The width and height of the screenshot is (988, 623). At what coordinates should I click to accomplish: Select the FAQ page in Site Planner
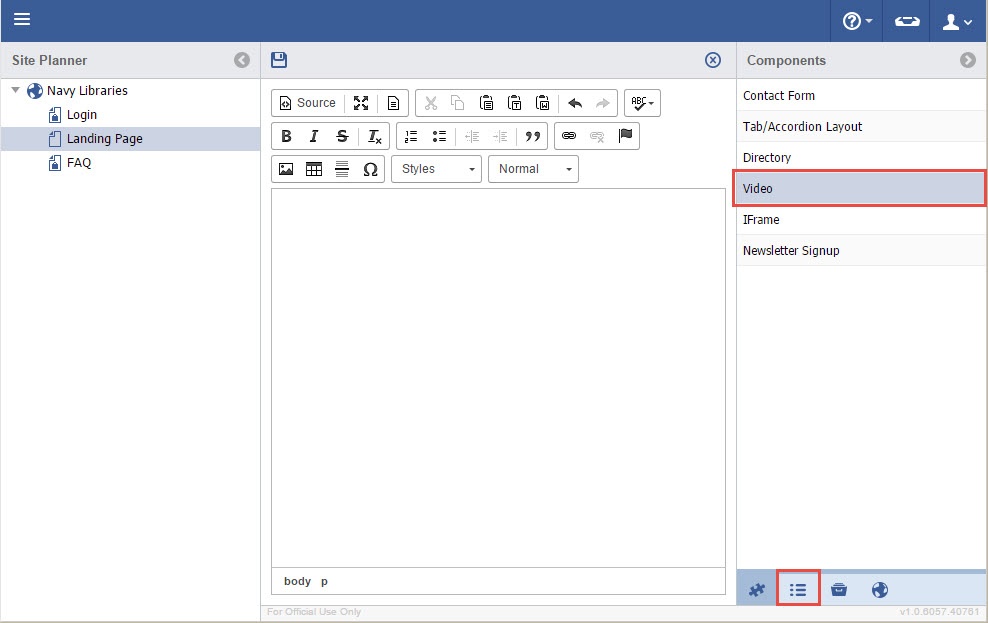79,162
